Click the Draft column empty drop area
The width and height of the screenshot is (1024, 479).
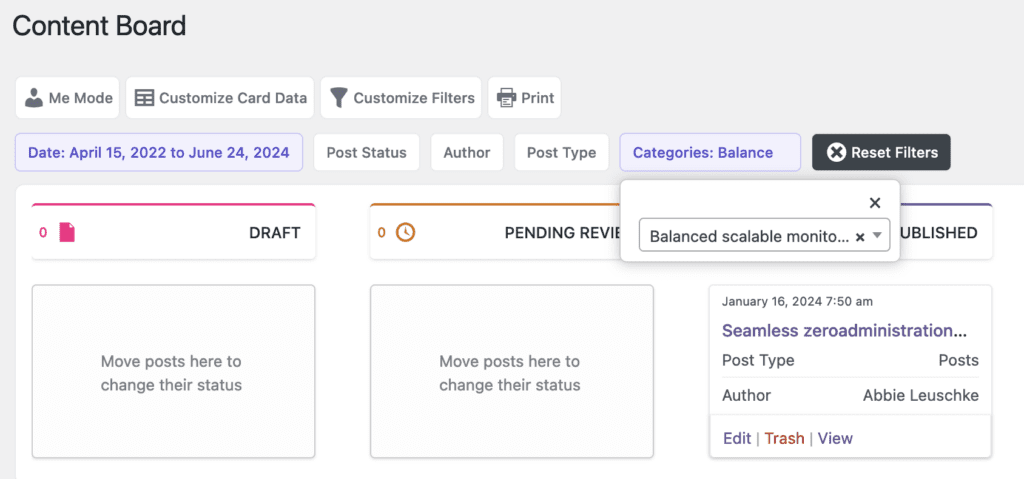[174, 371]
